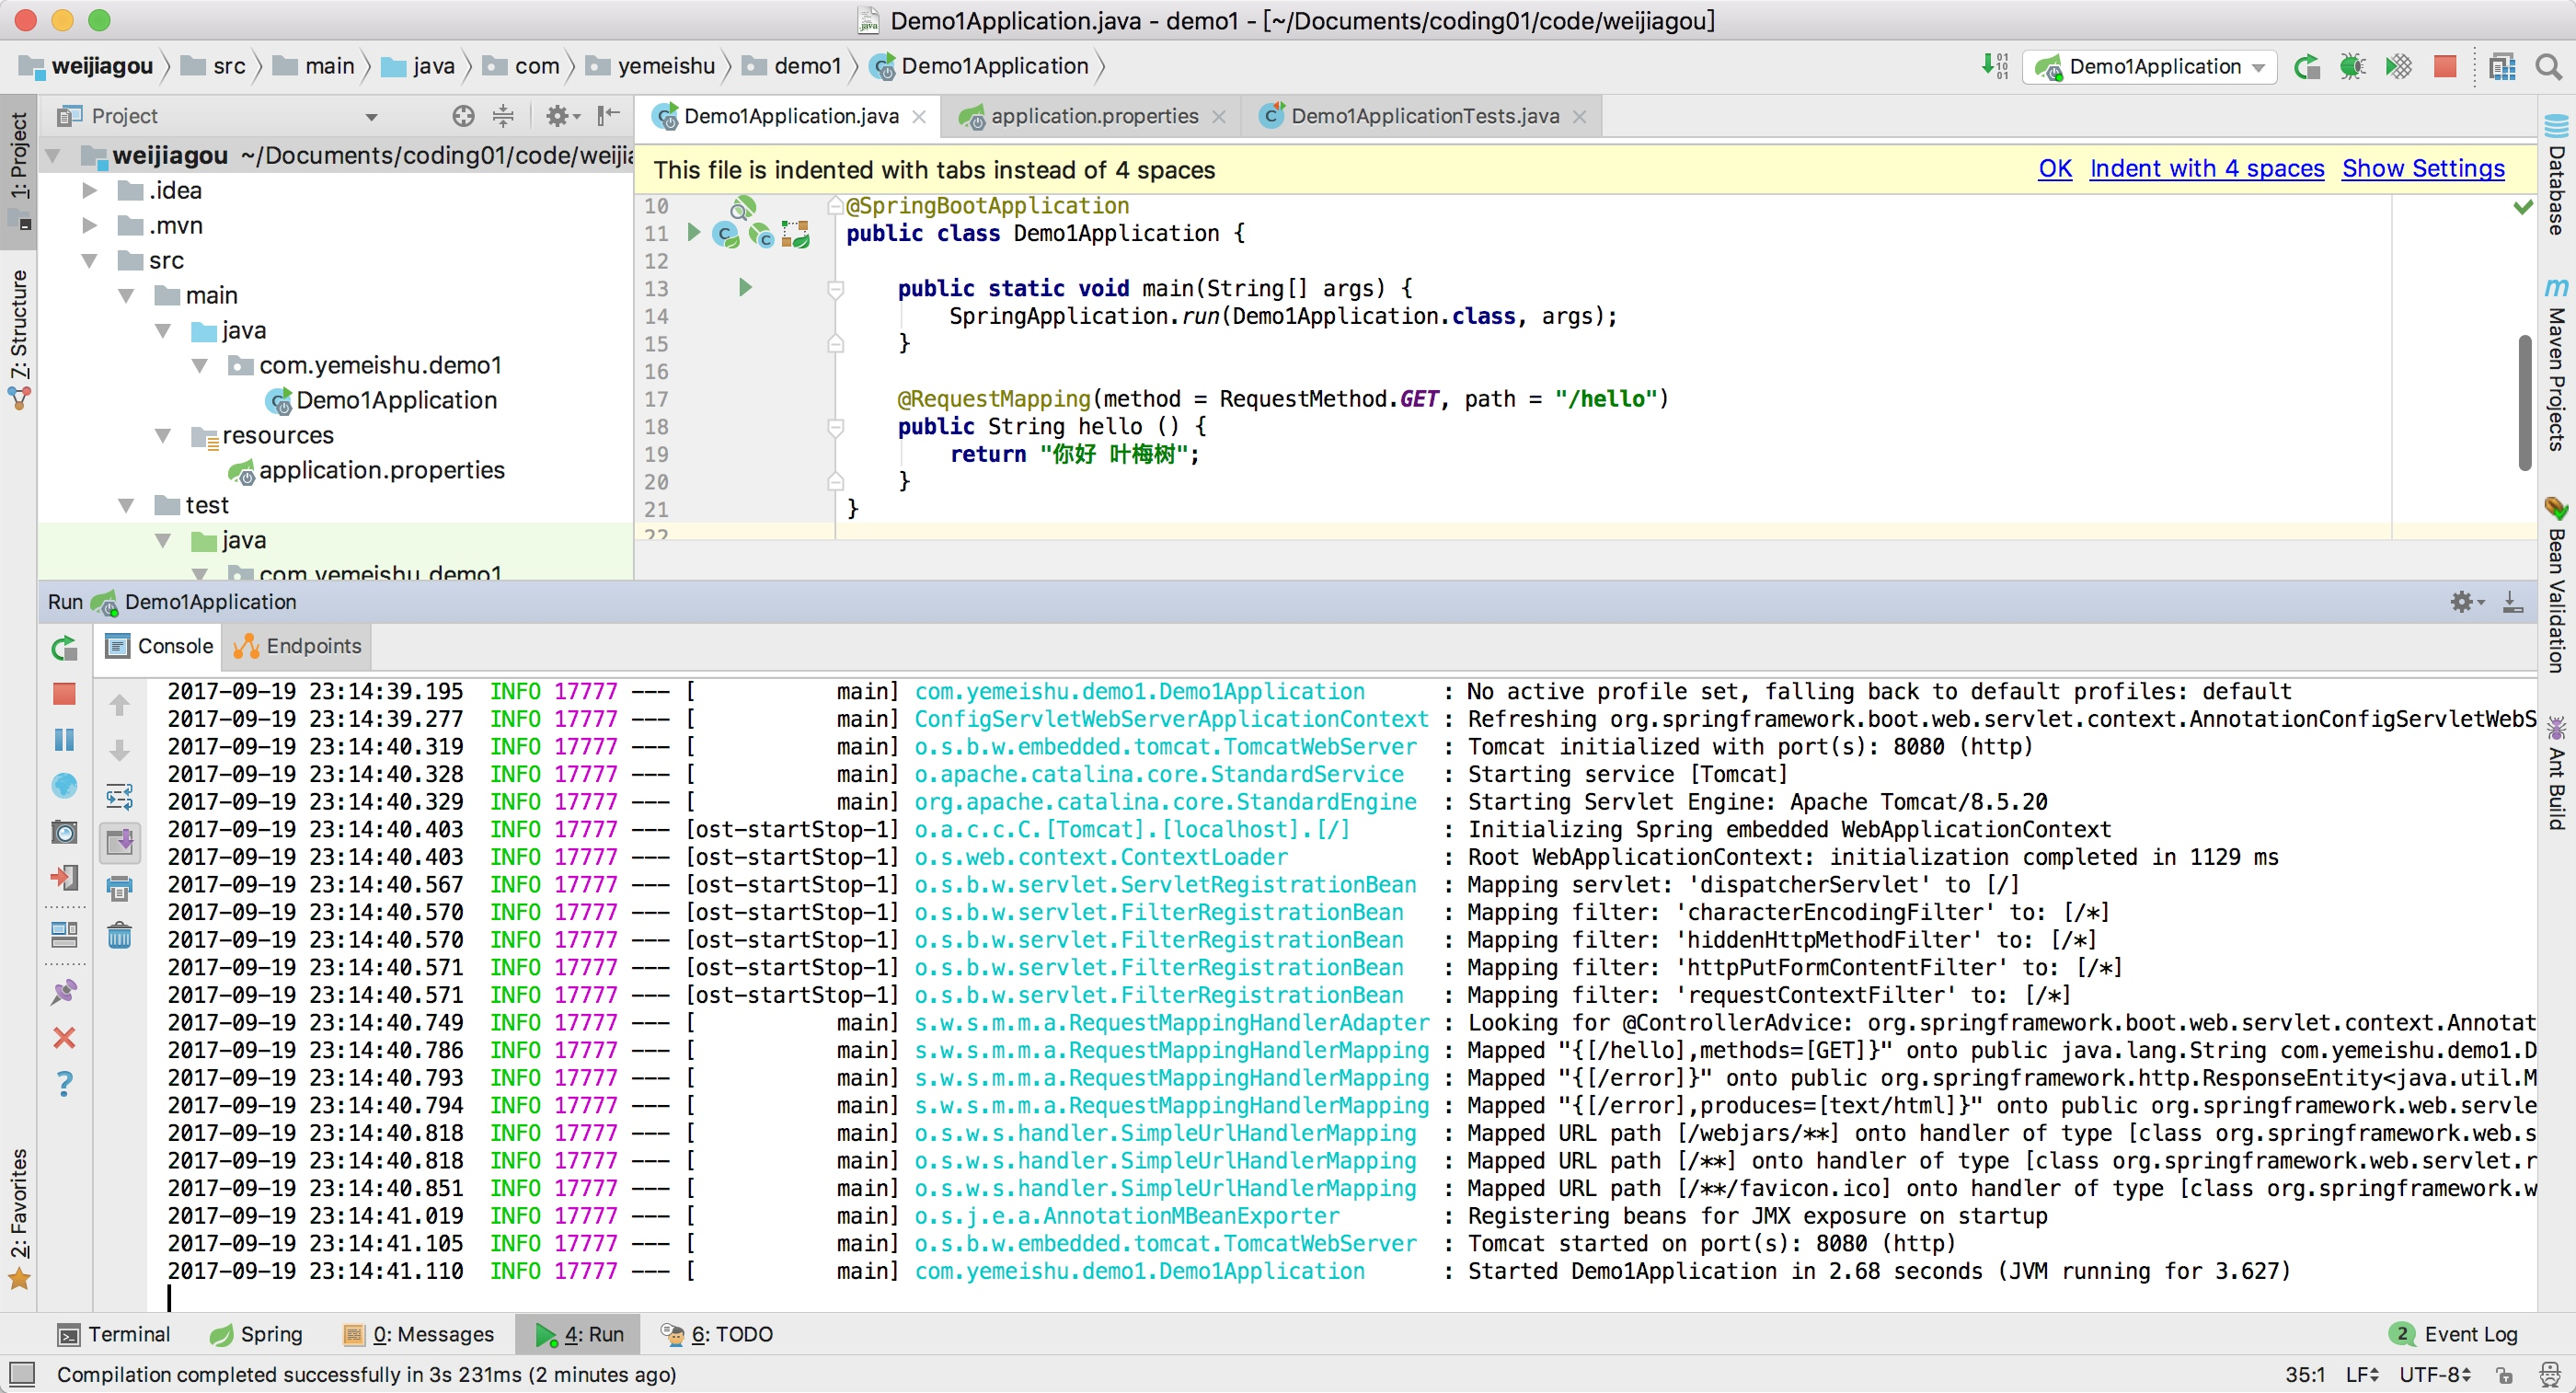Open Search Everywhere magnifier icon

pos(2548,67)
